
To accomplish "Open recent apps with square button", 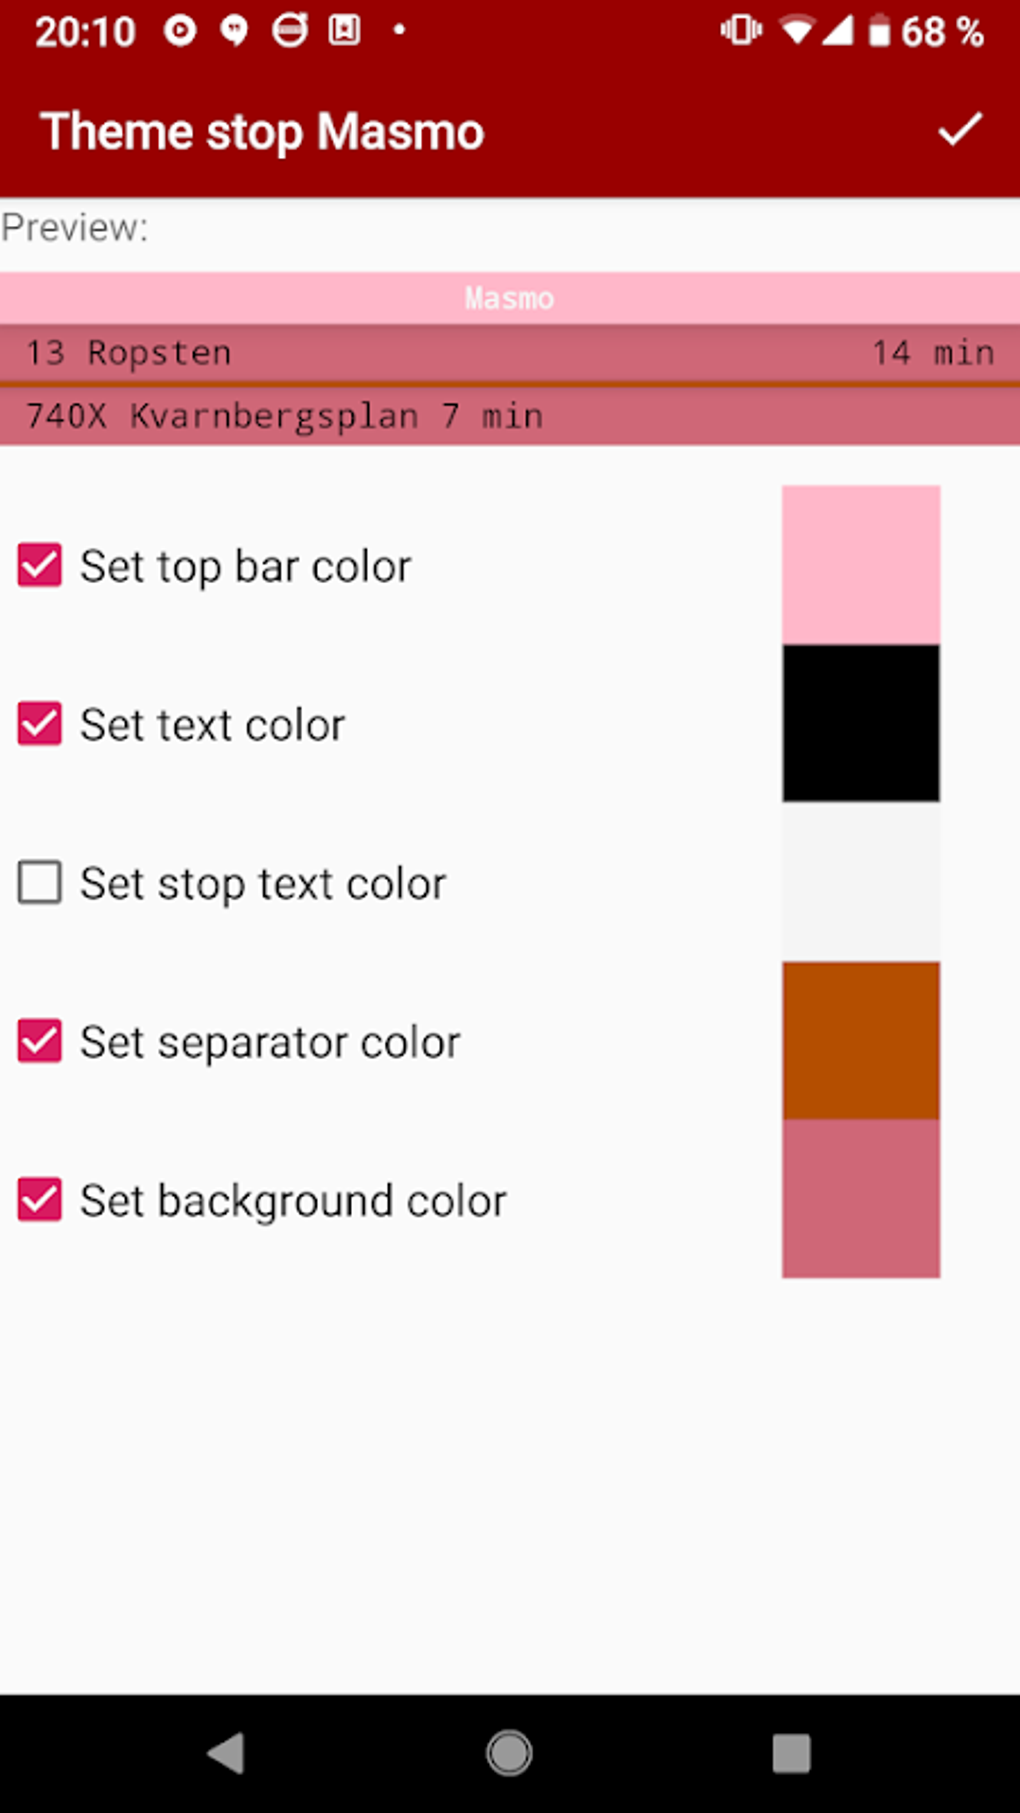I will [x=791, y=1752].
